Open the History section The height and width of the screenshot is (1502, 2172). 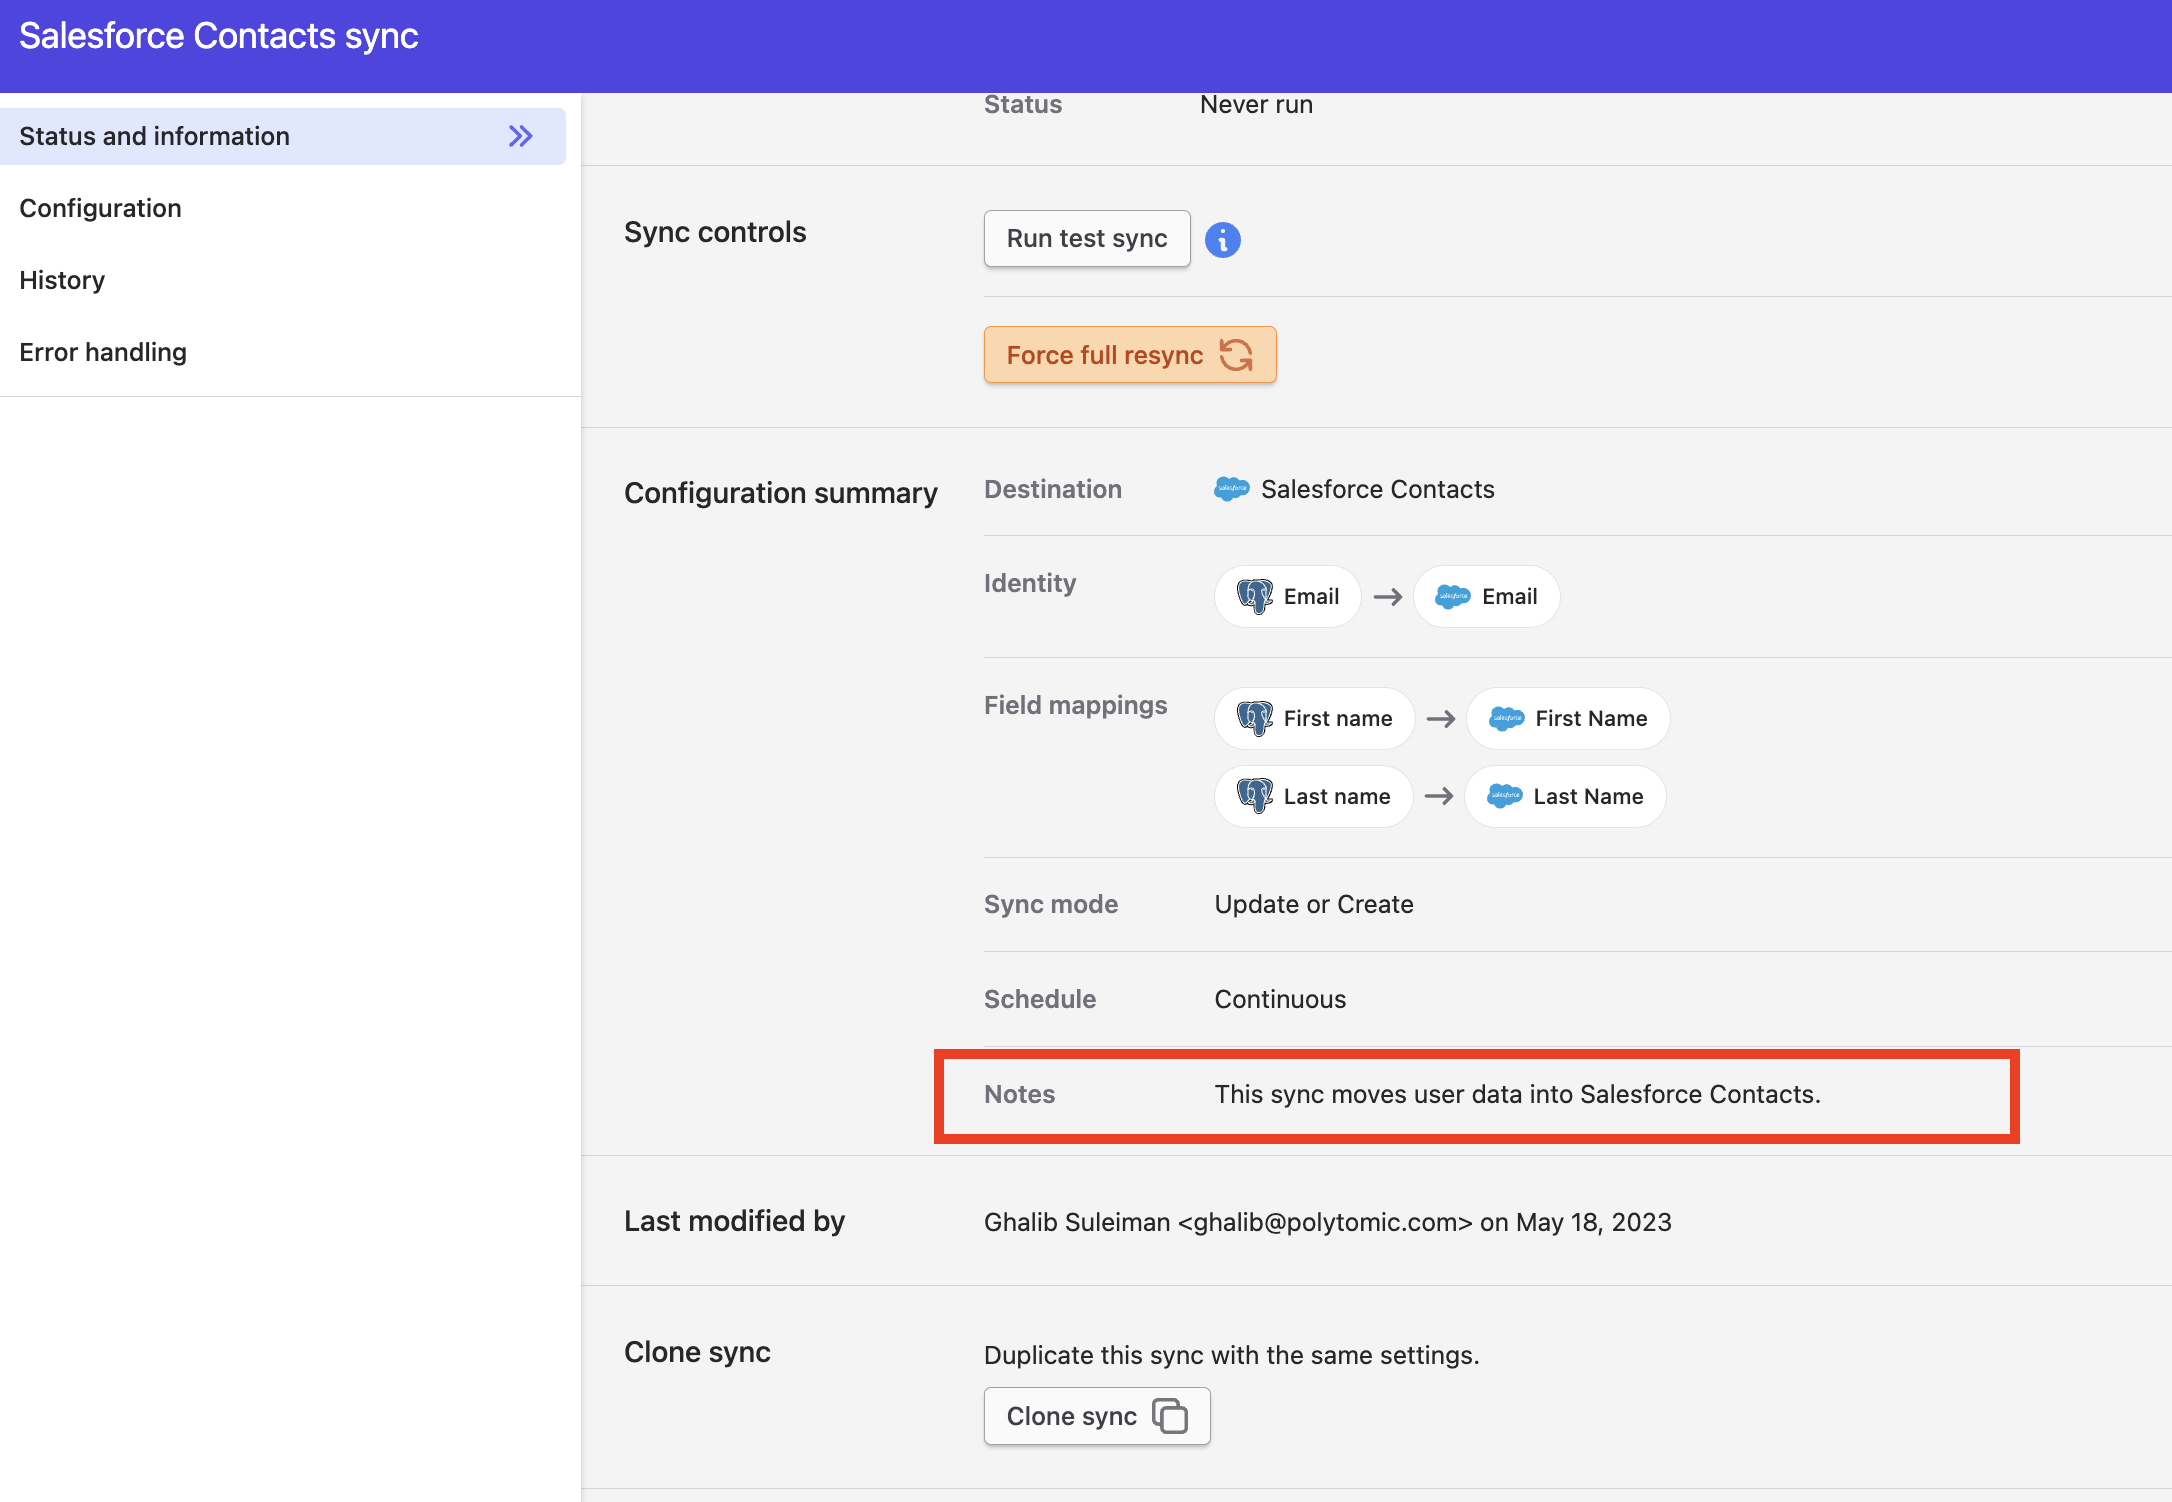62,280
